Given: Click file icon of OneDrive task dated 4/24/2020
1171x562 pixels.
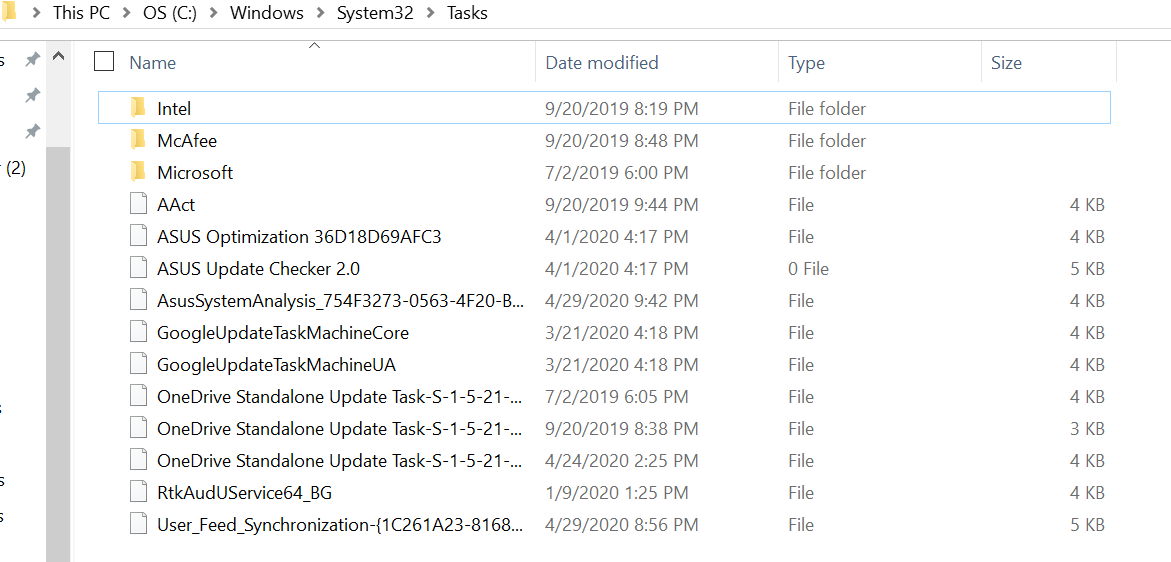Looking at the screenshot, I should pyautogui.click(x=138, y=461).
